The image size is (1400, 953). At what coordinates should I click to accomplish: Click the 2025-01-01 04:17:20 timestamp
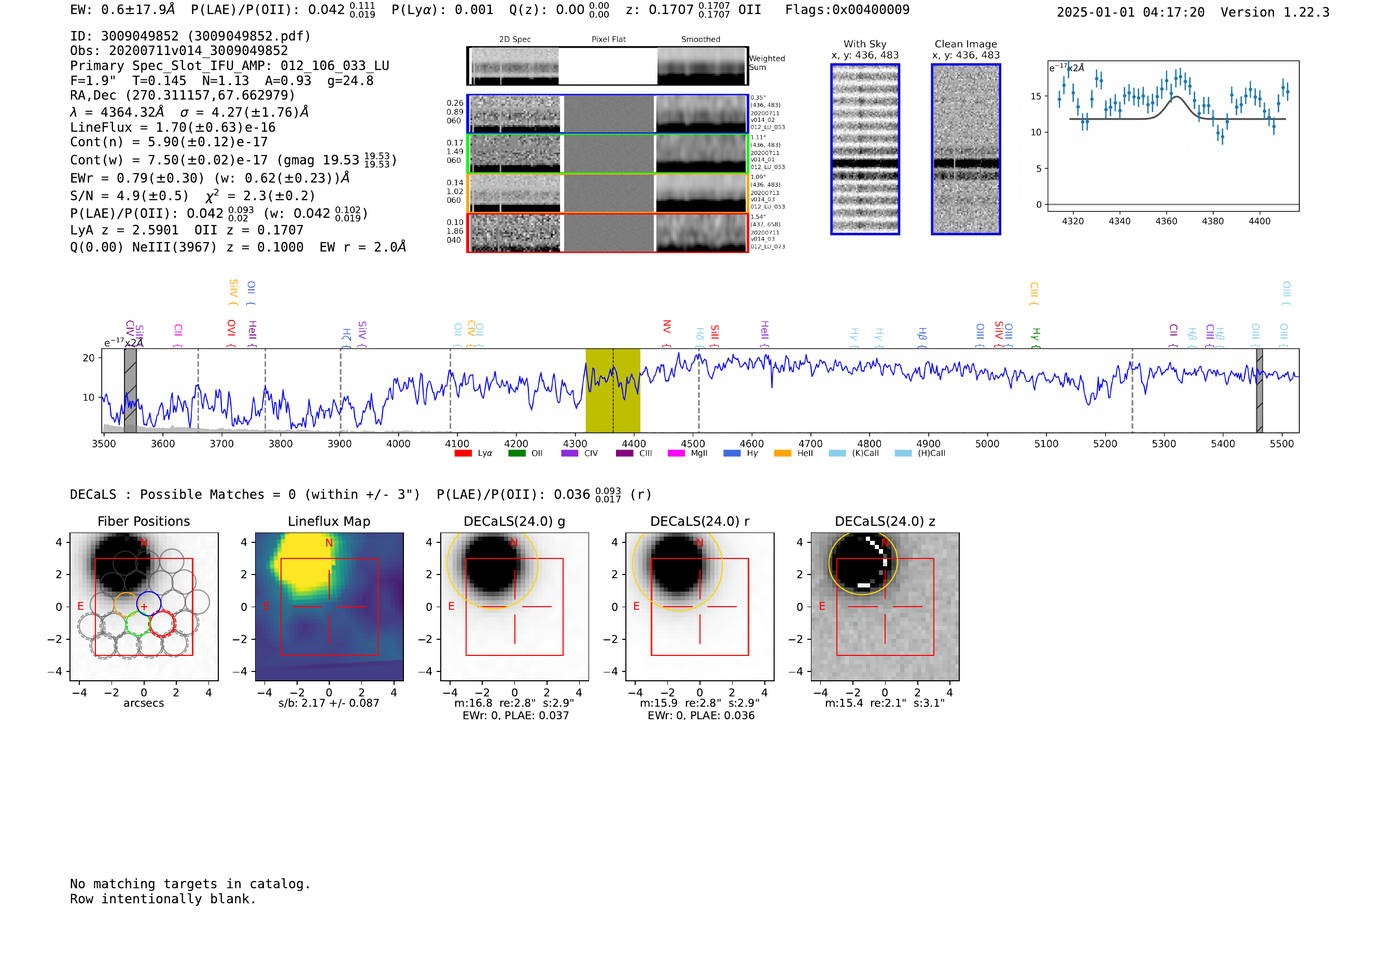point(1130,12)
